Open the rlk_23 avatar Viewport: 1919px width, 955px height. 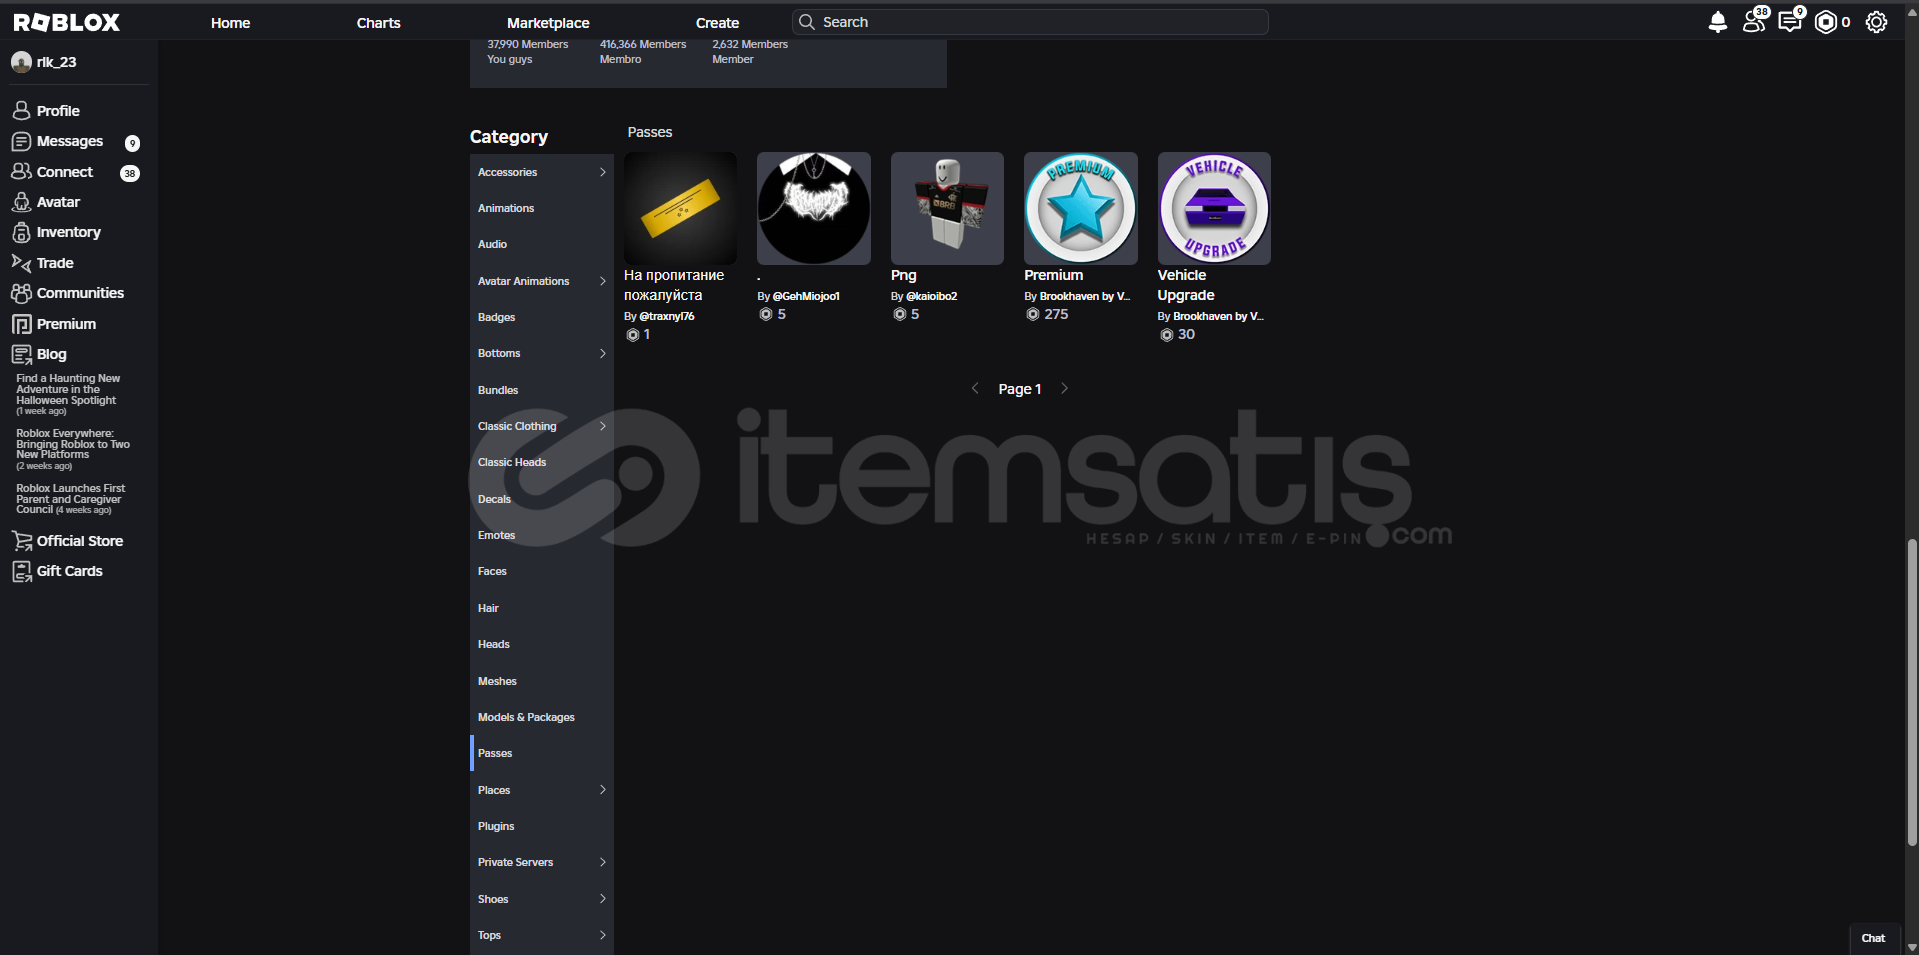coord(21,62)
